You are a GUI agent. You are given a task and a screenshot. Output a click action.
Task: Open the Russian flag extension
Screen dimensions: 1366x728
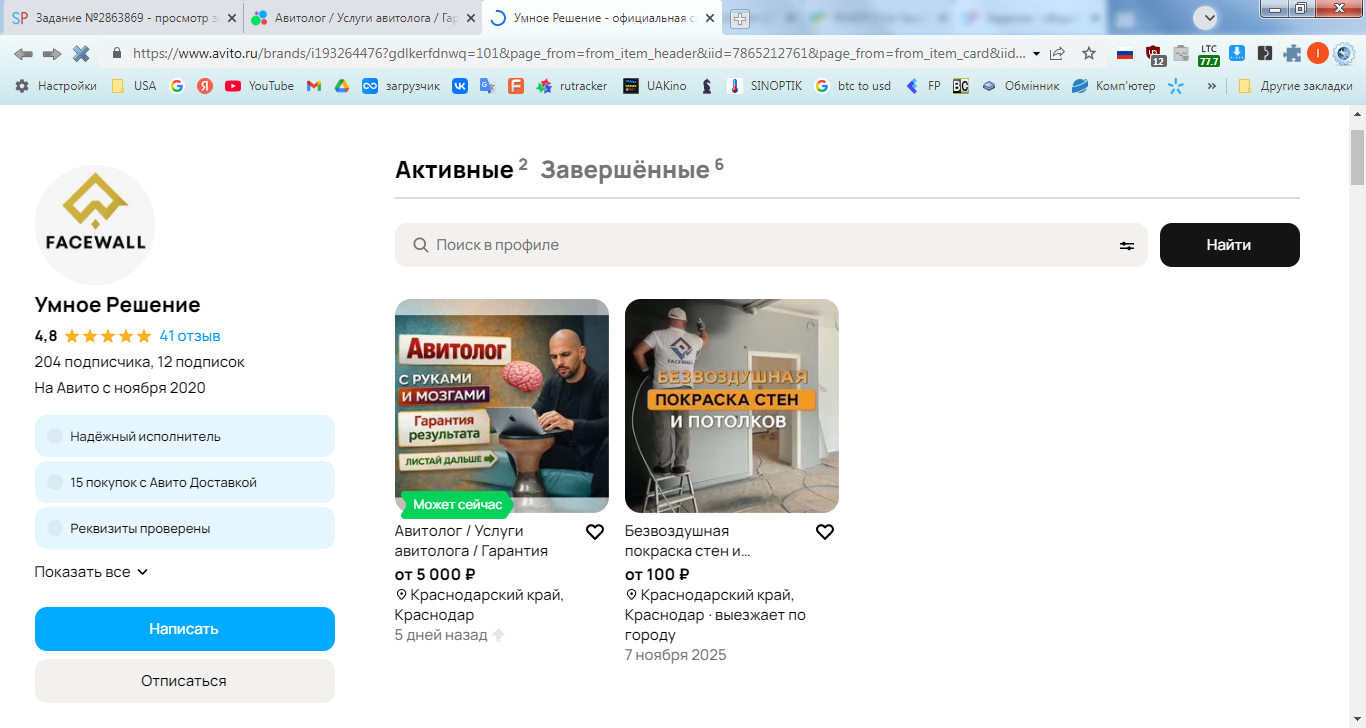click(1125, 53)
